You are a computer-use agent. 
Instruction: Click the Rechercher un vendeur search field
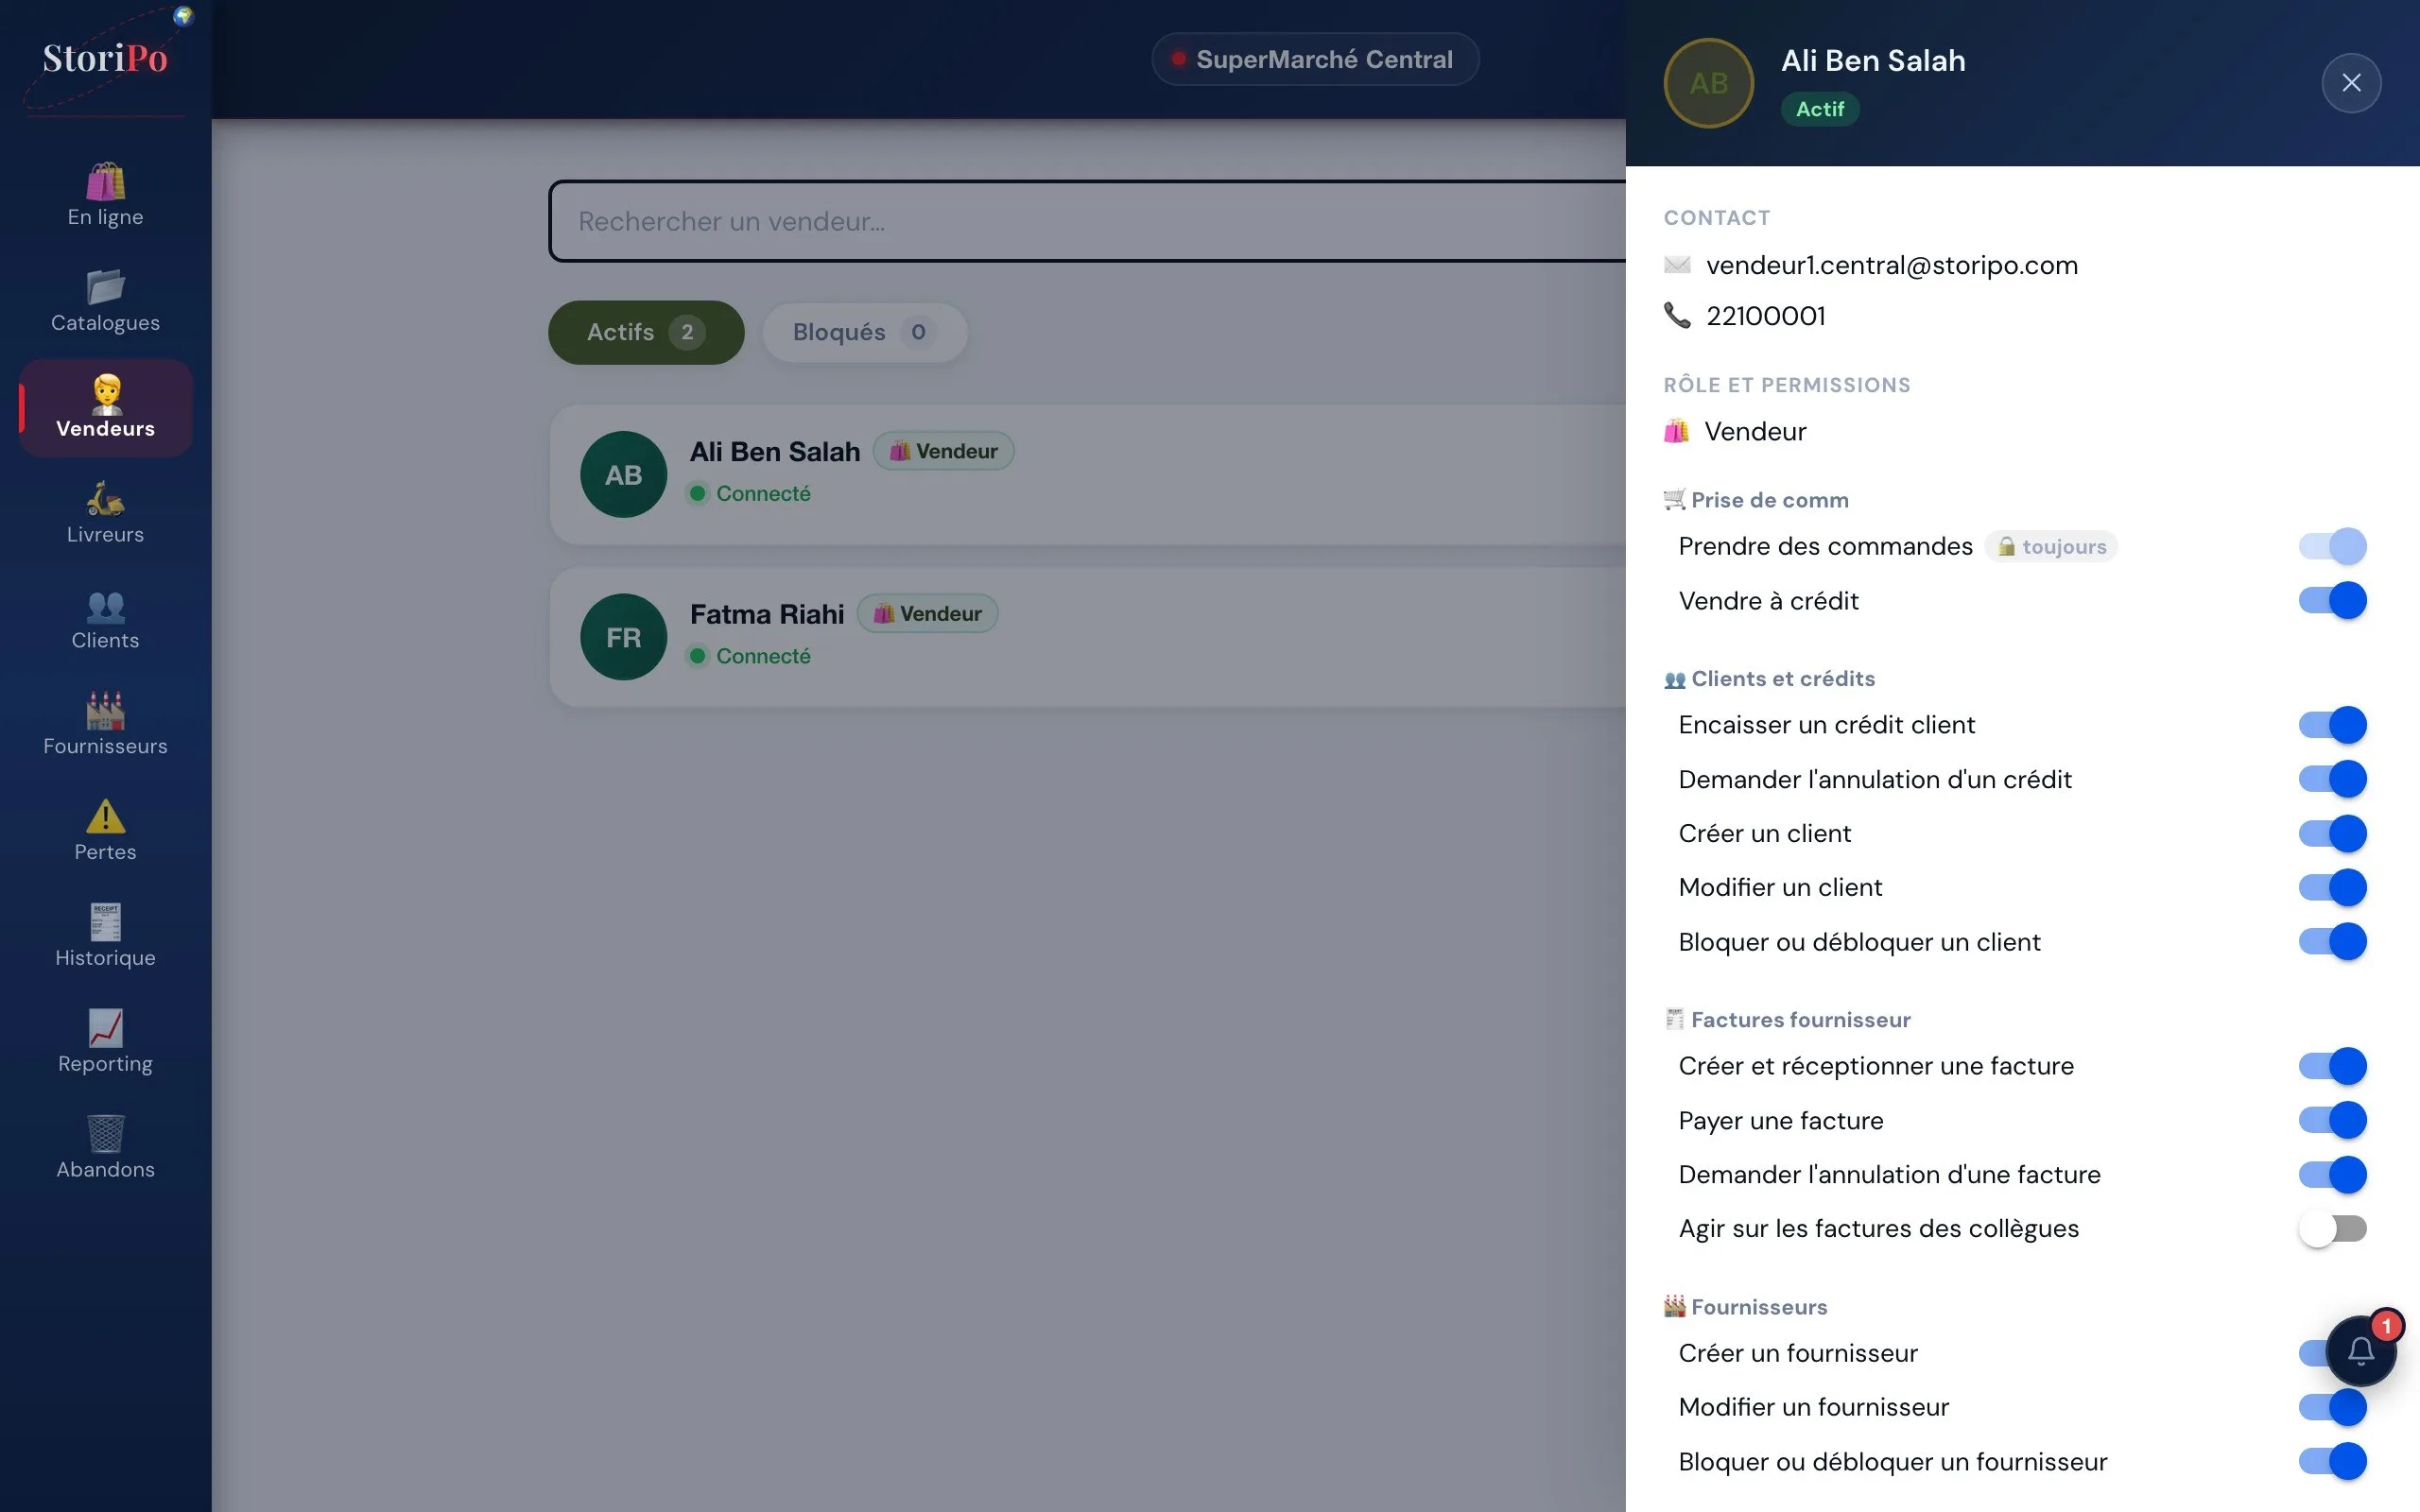point(1088,221)
